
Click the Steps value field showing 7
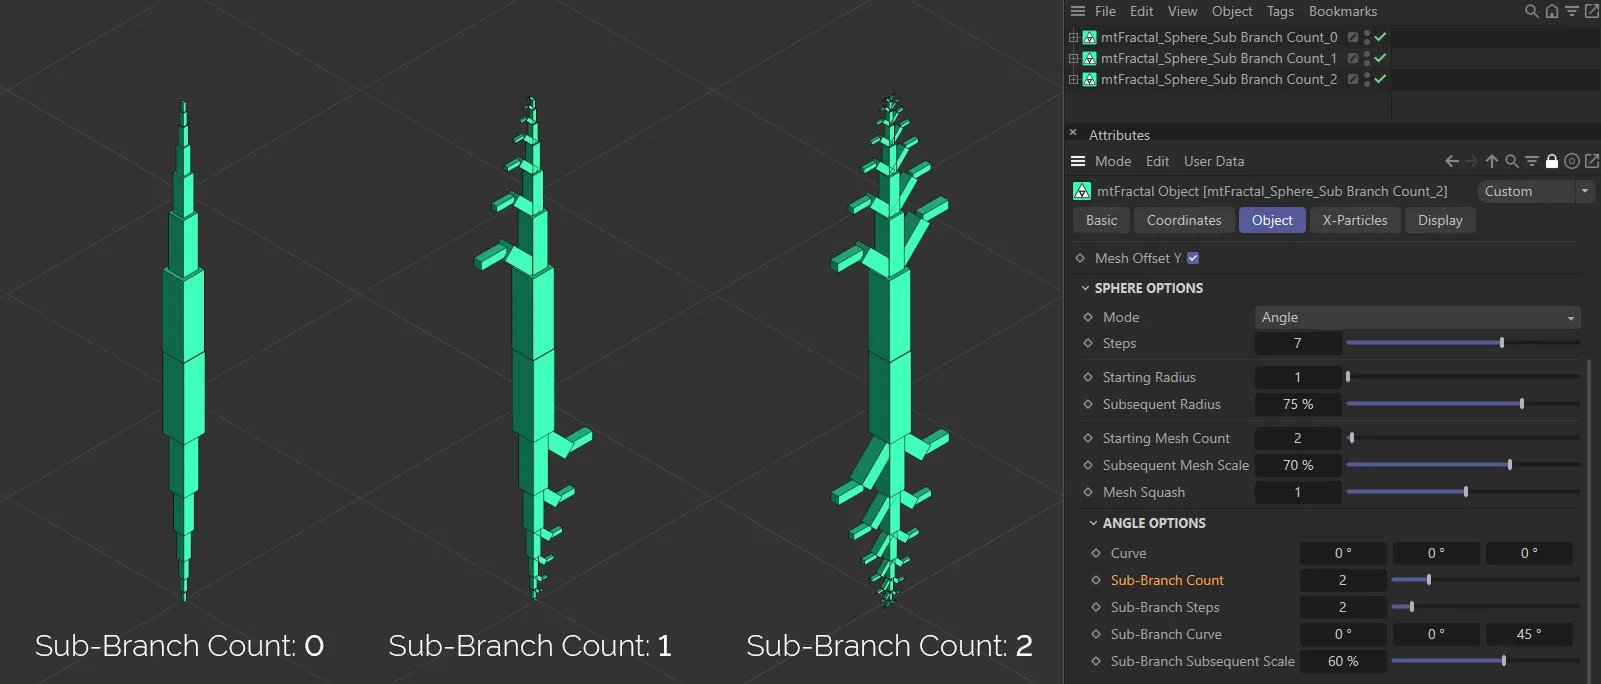coord(1298,343)
